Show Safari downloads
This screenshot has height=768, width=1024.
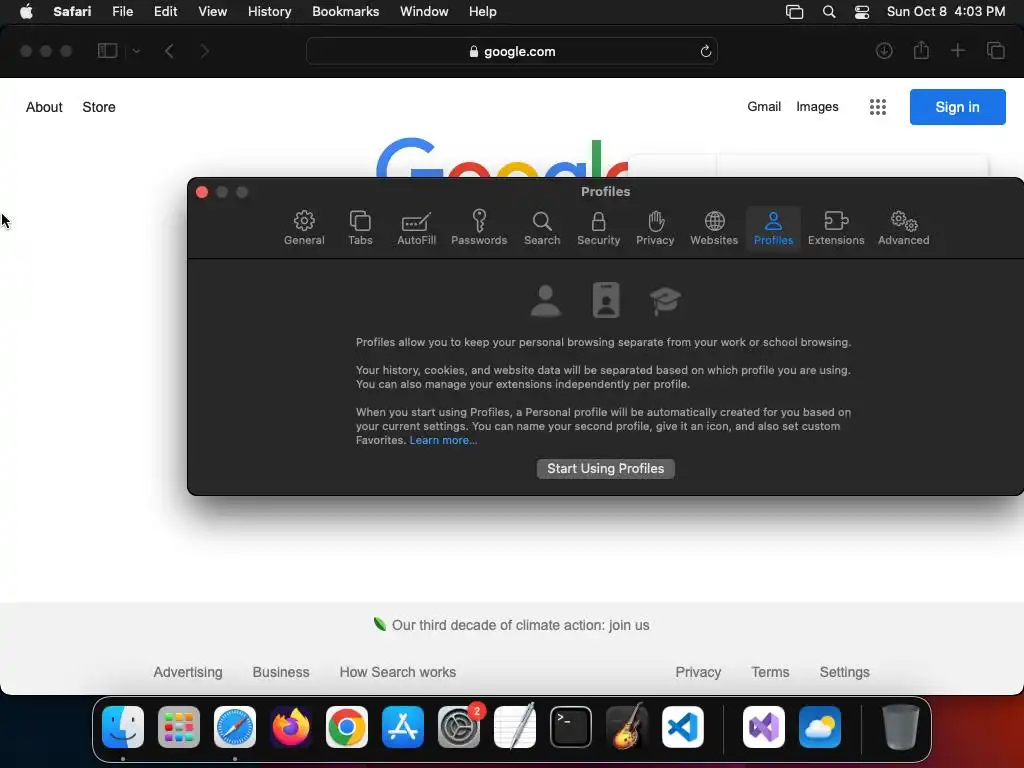click(884, 51)
